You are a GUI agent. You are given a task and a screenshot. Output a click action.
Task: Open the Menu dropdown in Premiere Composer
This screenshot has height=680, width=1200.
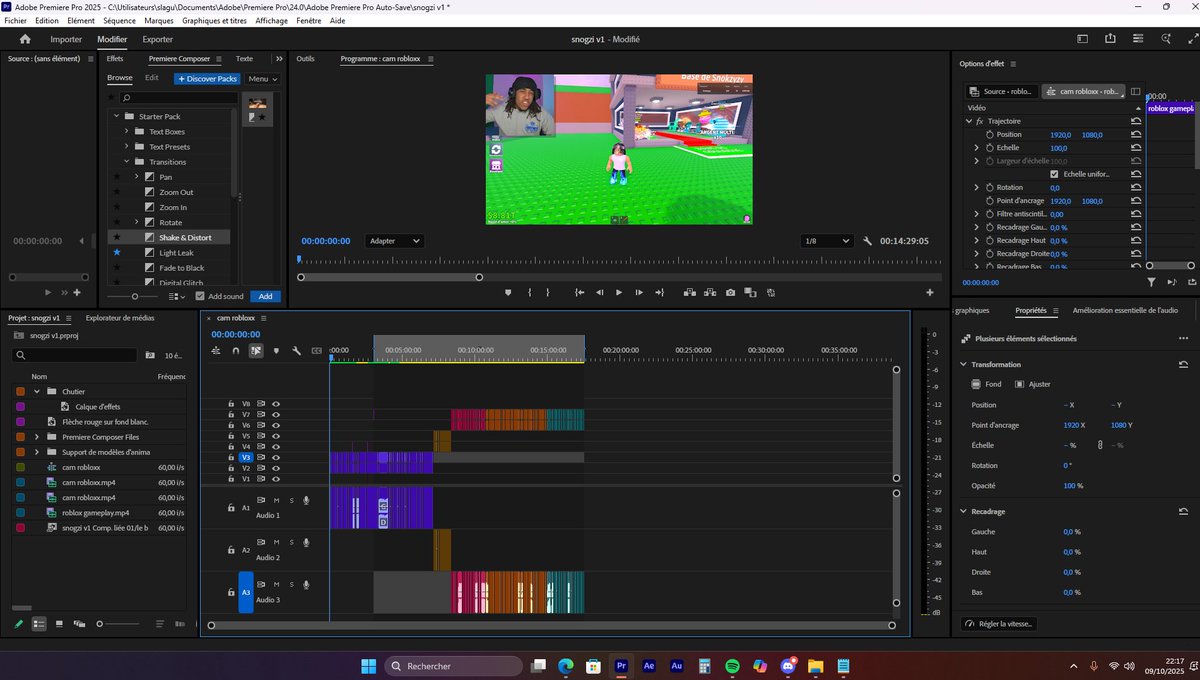(x=262, y=78)
